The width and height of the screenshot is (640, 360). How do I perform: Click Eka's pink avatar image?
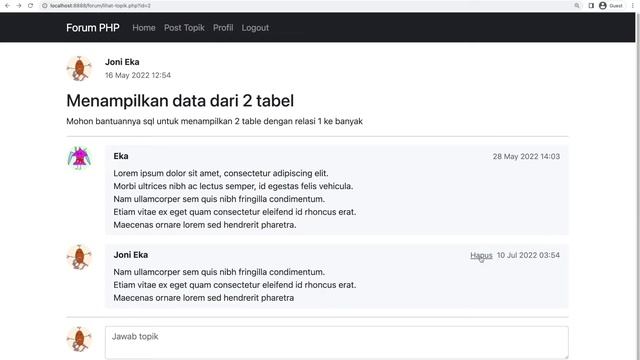point(79,158)
